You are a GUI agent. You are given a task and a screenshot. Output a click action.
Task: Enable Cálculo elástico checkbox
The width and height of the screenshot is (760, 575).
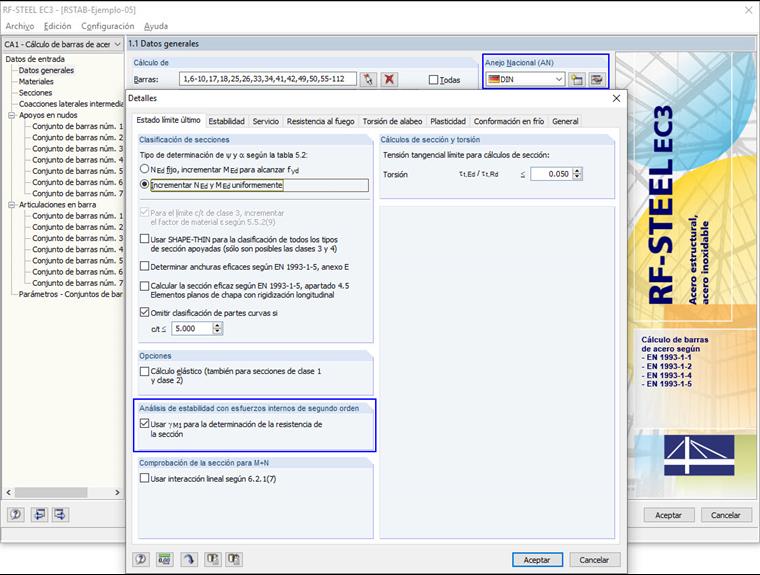pos(144,371)
